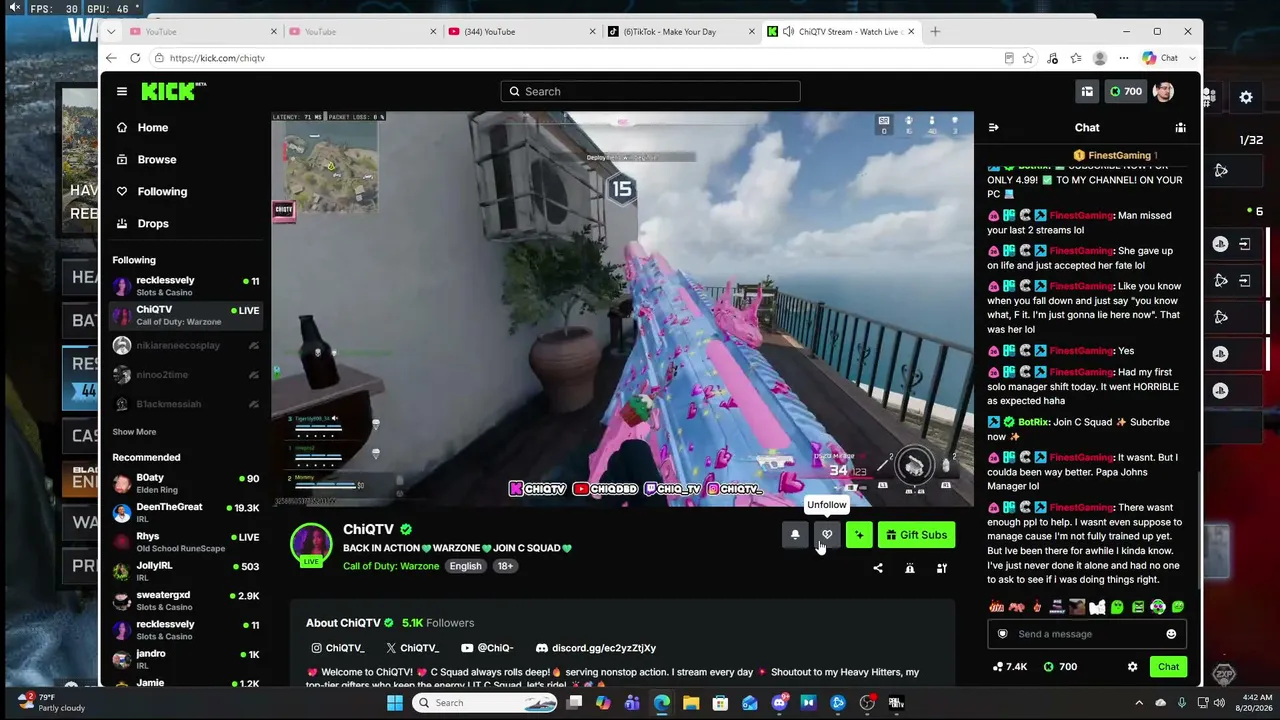This screenshot has width=1280, height=720.
Task: Expand Show More under Following
Action: point(134,432)
